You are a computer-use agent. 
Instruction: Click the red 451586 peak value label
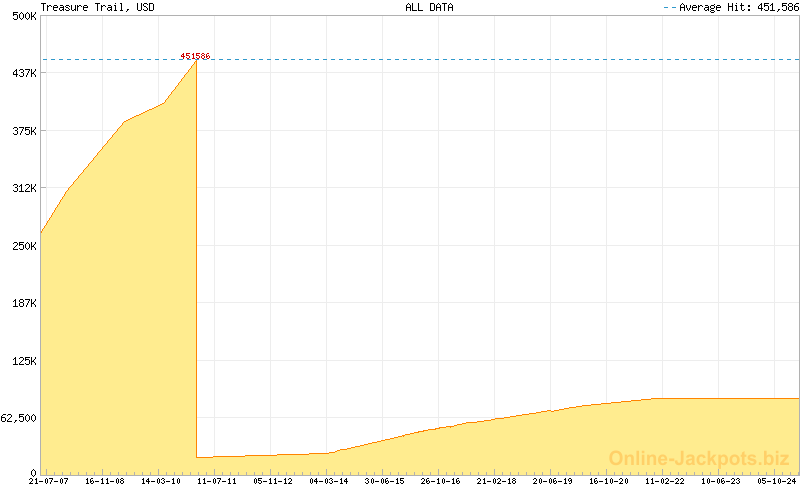(195, 56)
